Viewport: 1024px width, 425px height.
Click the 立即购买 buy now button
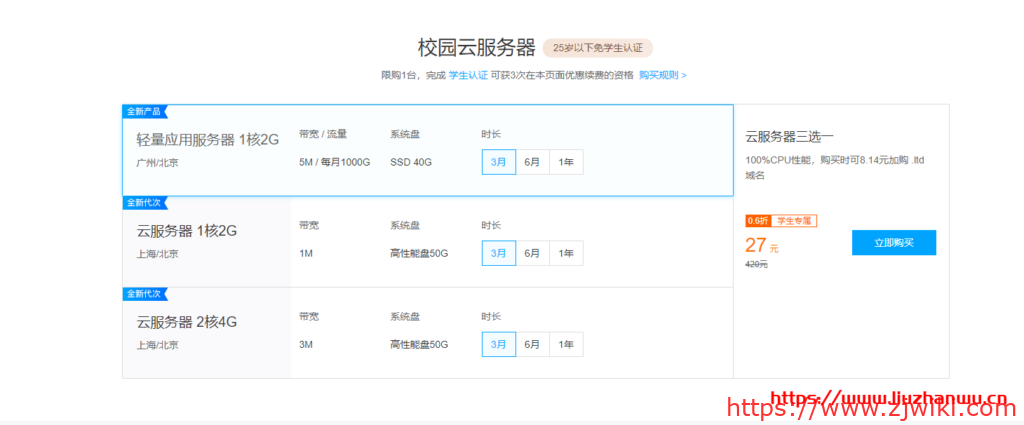(893, 243)
